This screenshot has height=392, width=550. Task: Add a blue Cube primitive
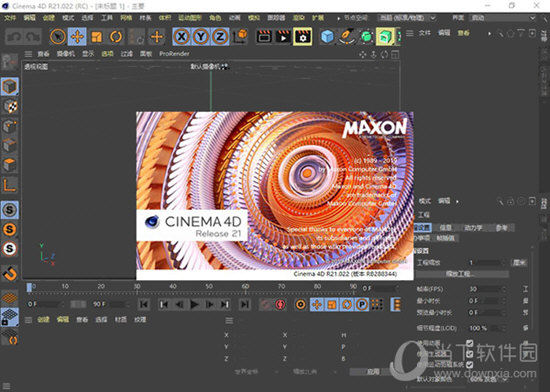[x=327, y=36]
